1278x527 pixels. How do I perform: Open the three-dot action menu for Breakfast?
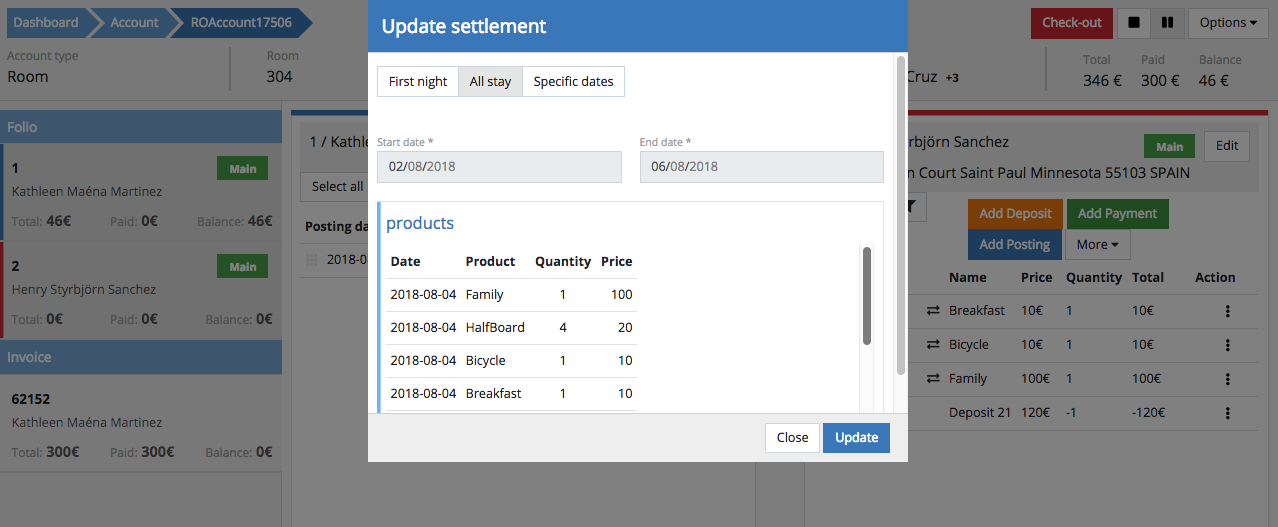(x=1227, y=311)
